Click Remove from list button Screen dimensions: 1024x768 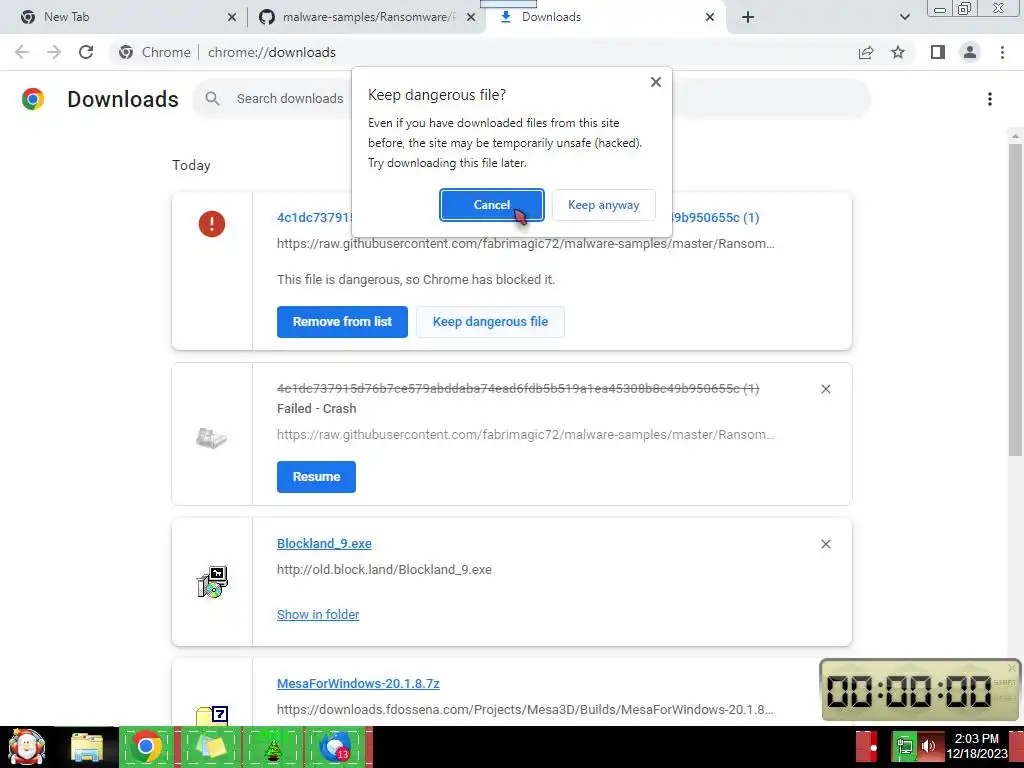(x=342, y=322)
